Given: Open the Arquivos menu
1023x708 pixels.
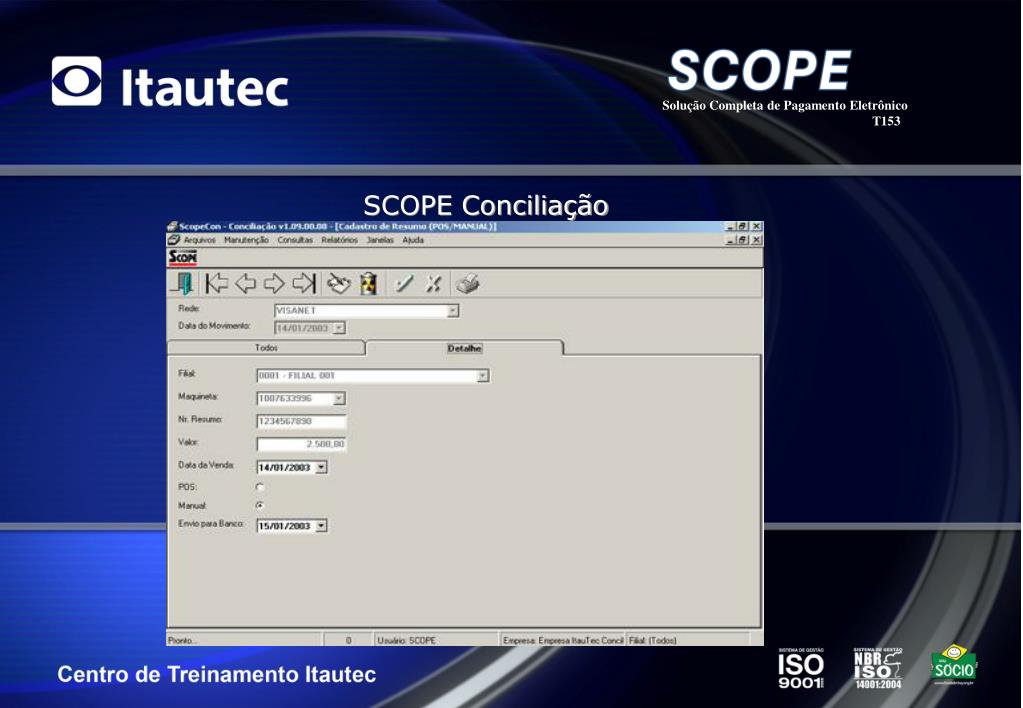Looking at the screenshot, I should (x=199, y=240).
